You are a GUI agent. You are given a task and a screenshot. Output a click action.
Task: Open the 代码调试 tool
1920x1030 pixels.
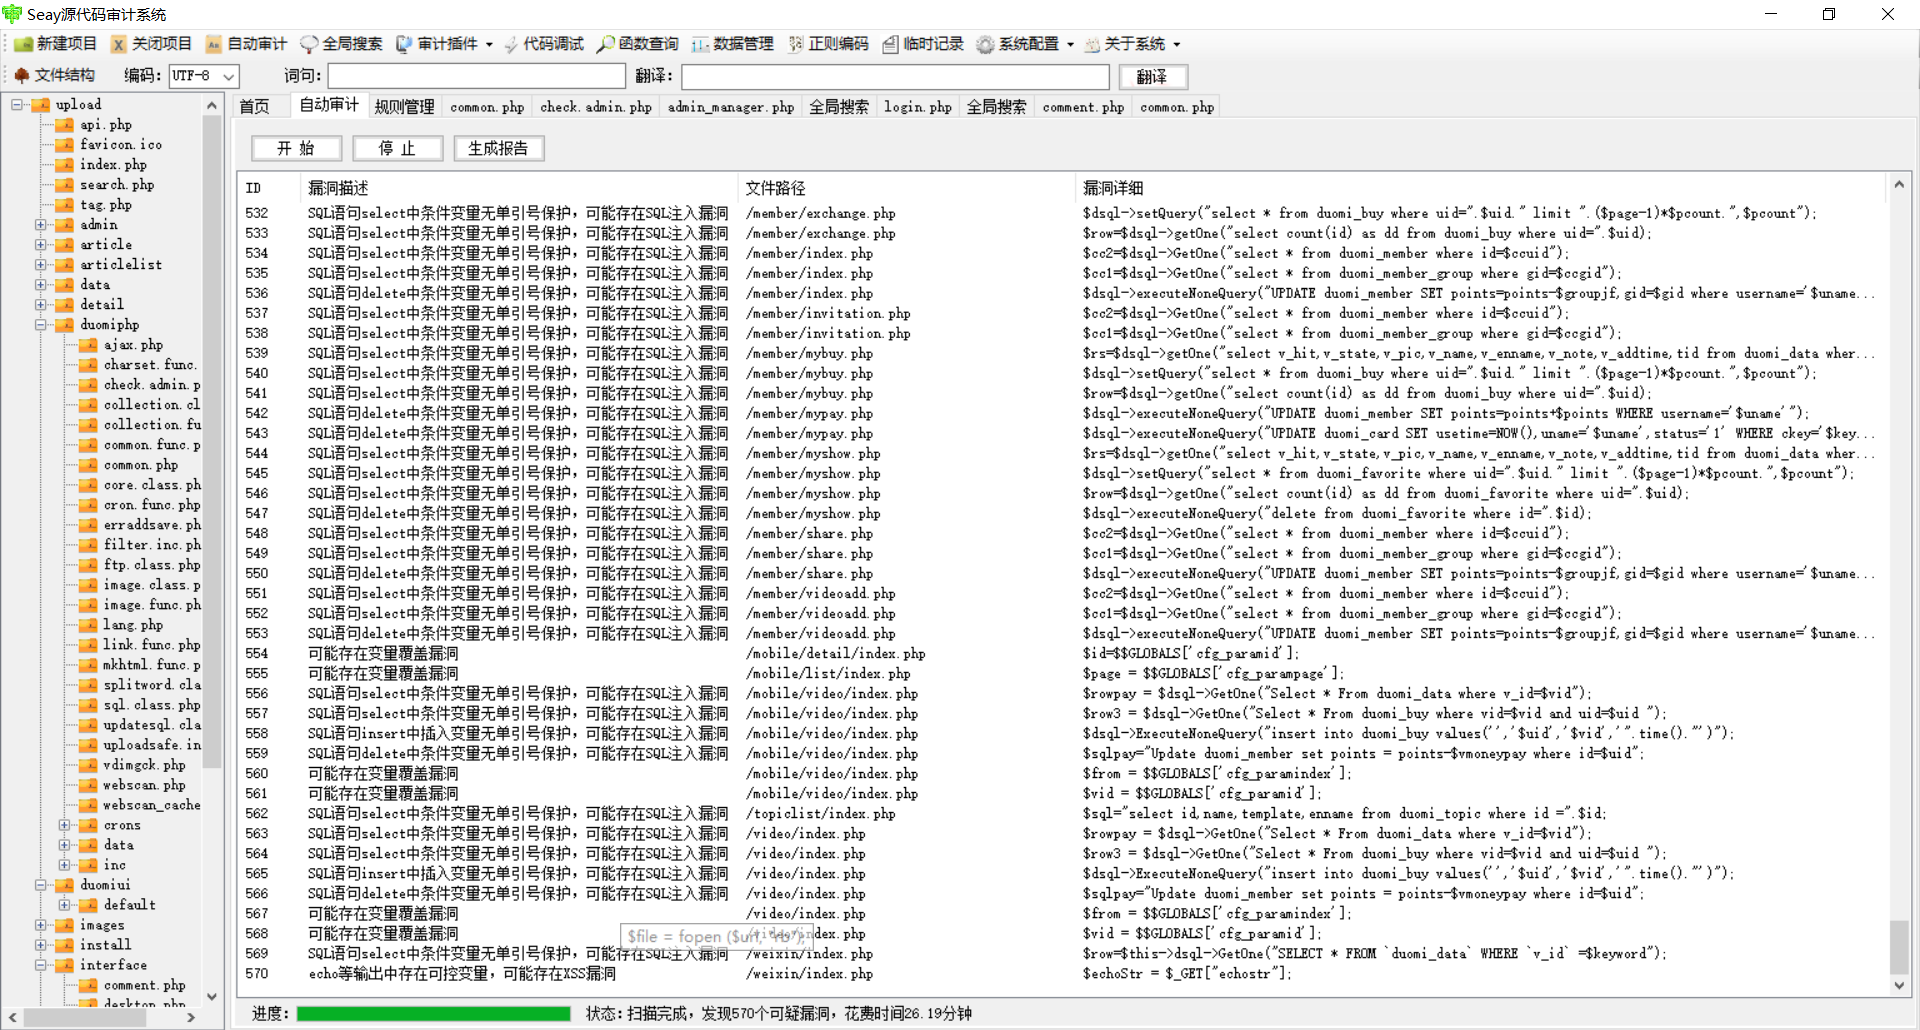544,44
